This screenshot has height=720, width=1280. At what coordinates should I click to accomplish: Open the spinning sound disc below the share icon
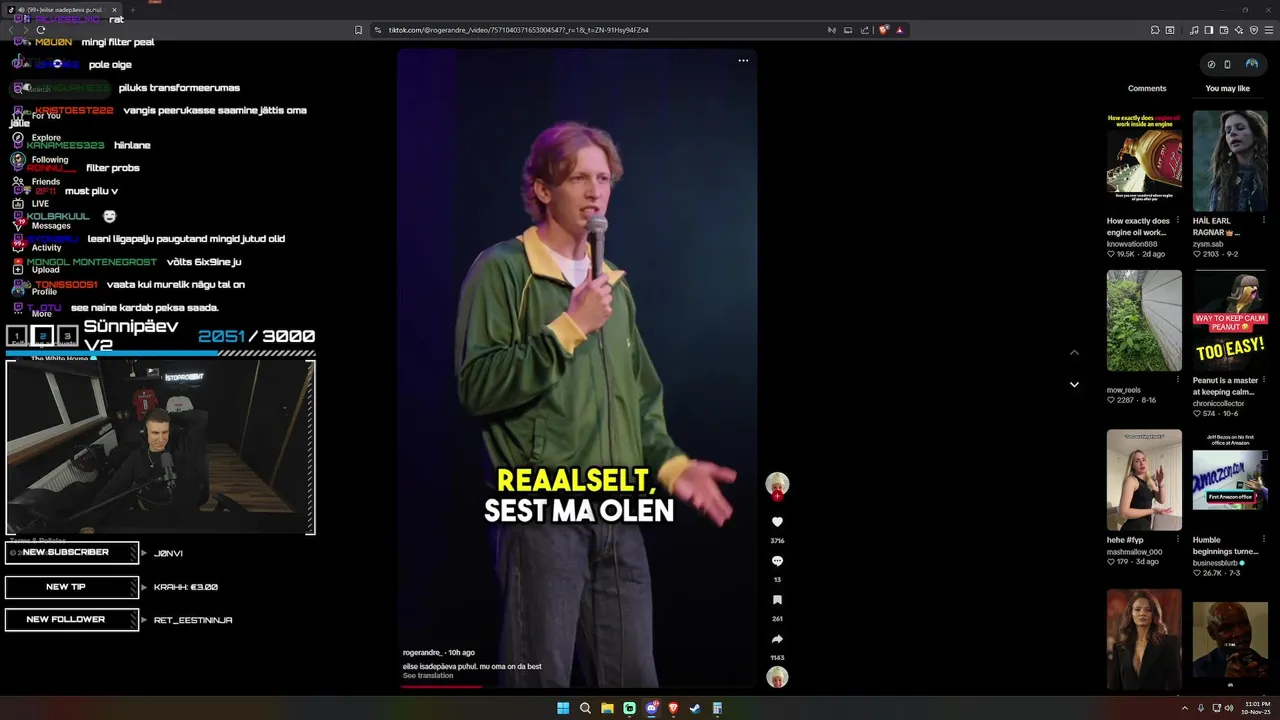click(x=777, y=678)
